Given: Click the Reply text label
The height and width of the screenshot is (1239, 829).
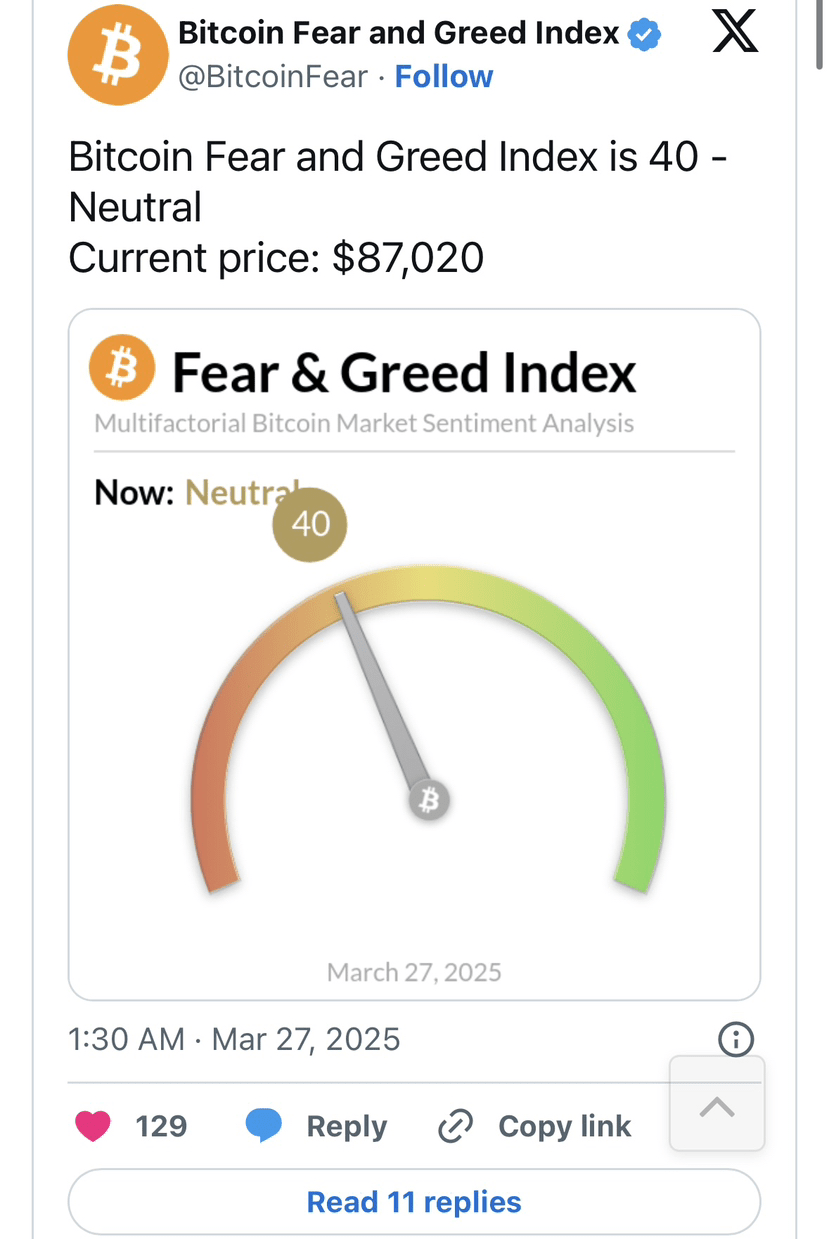Looking at the screenshot, I should (x=346, y=1126).
